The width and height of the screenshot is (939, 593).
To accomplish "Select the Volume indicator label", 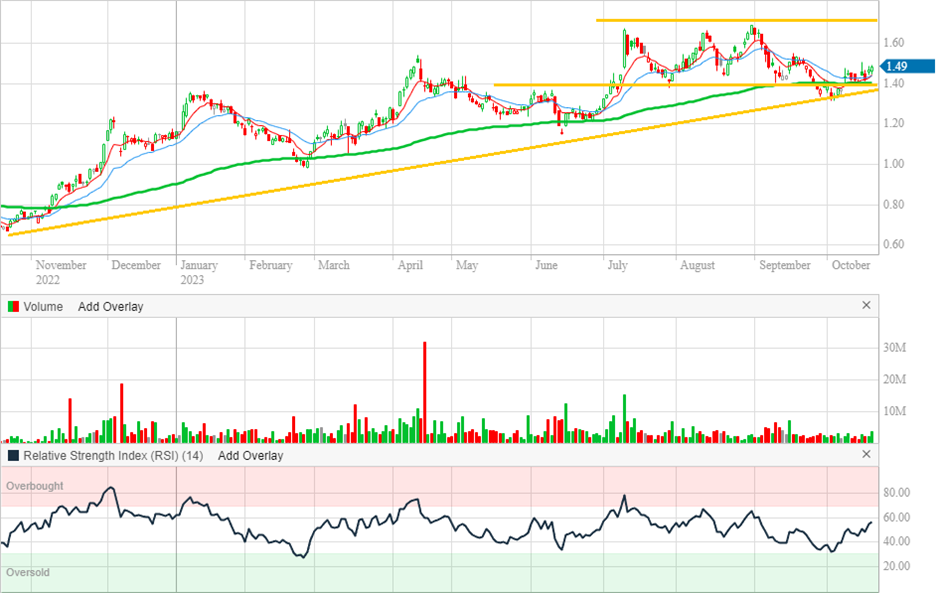I will (42, 307).
